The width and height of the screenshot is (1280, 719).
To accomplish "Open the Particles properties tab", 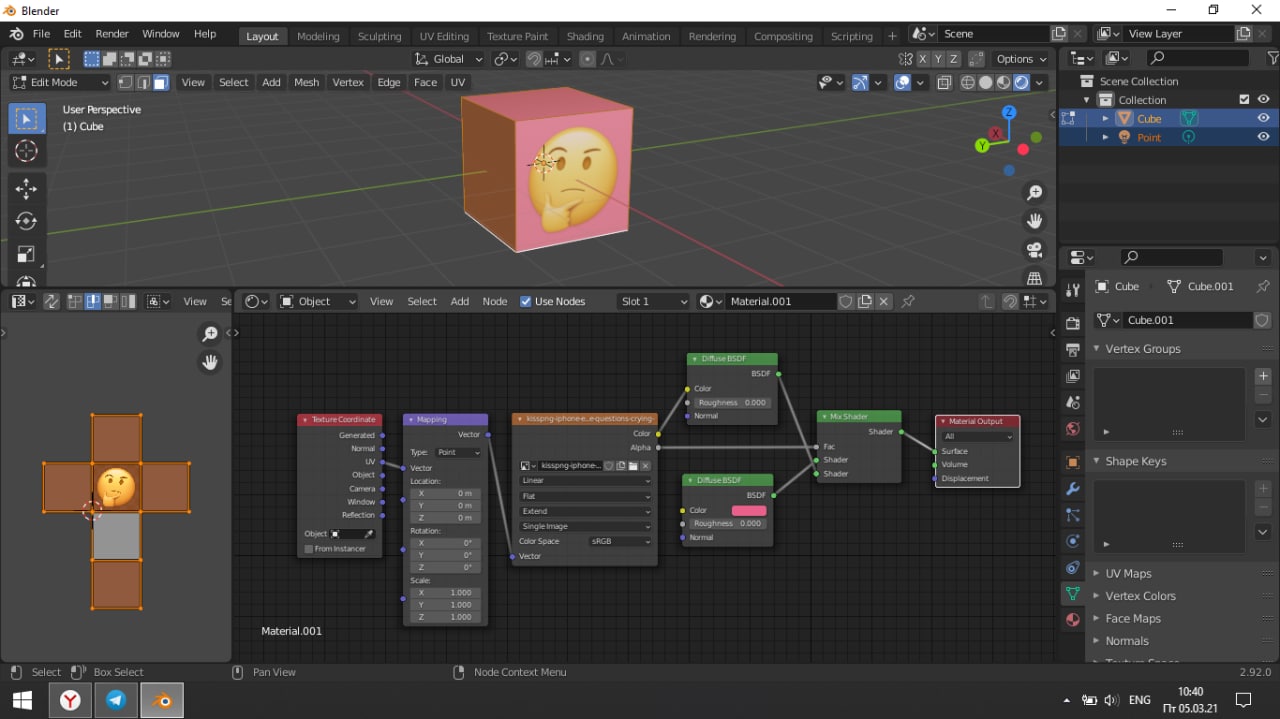I will pos(1073,515).
